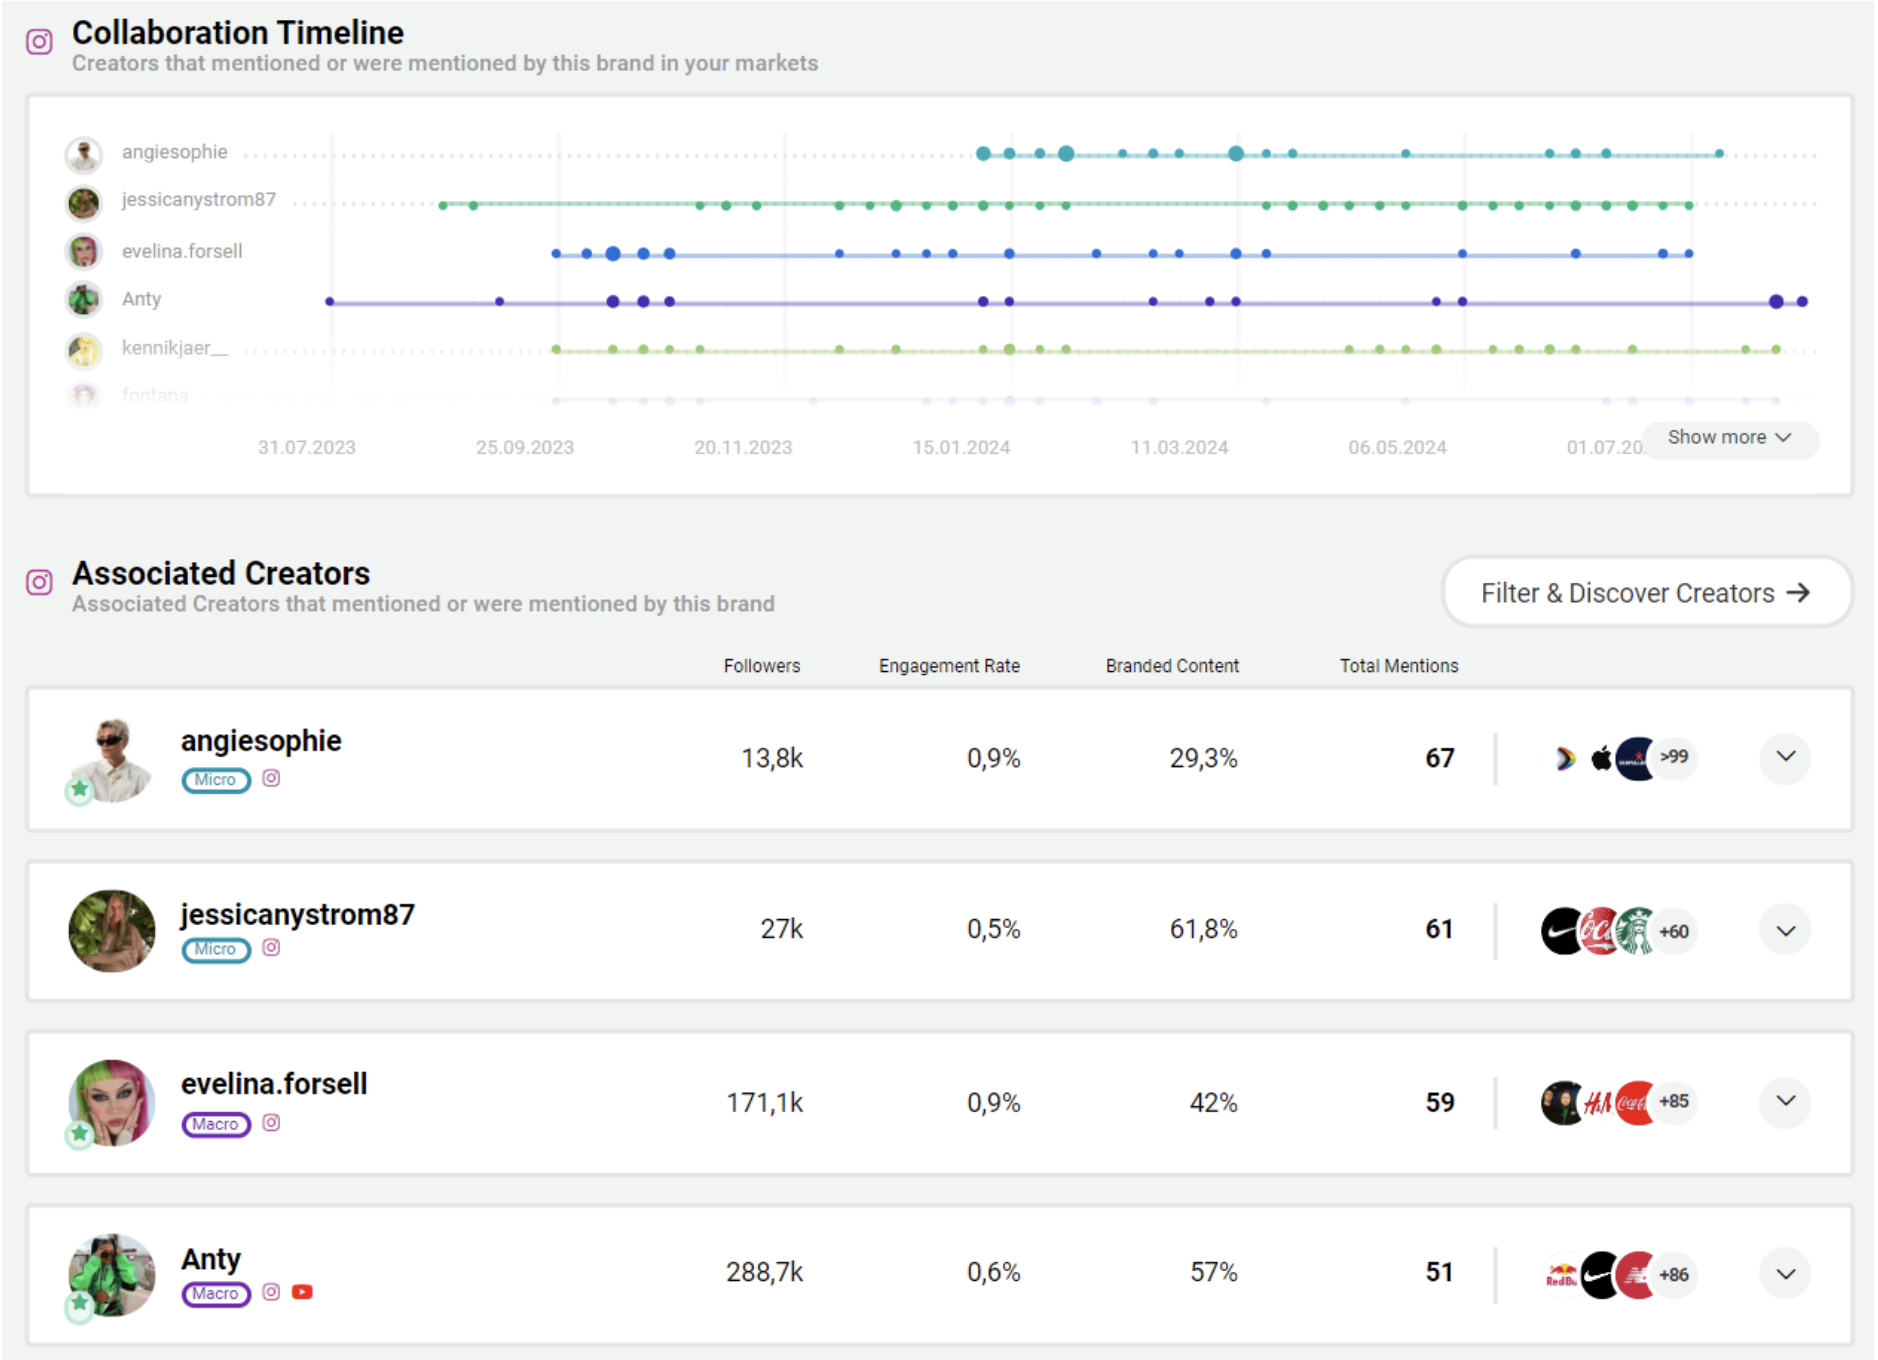Screen dimensions: 1878x1360
Task: Click Instagram icon beside Collaboration Timeline heading
Action: [39, 42]
